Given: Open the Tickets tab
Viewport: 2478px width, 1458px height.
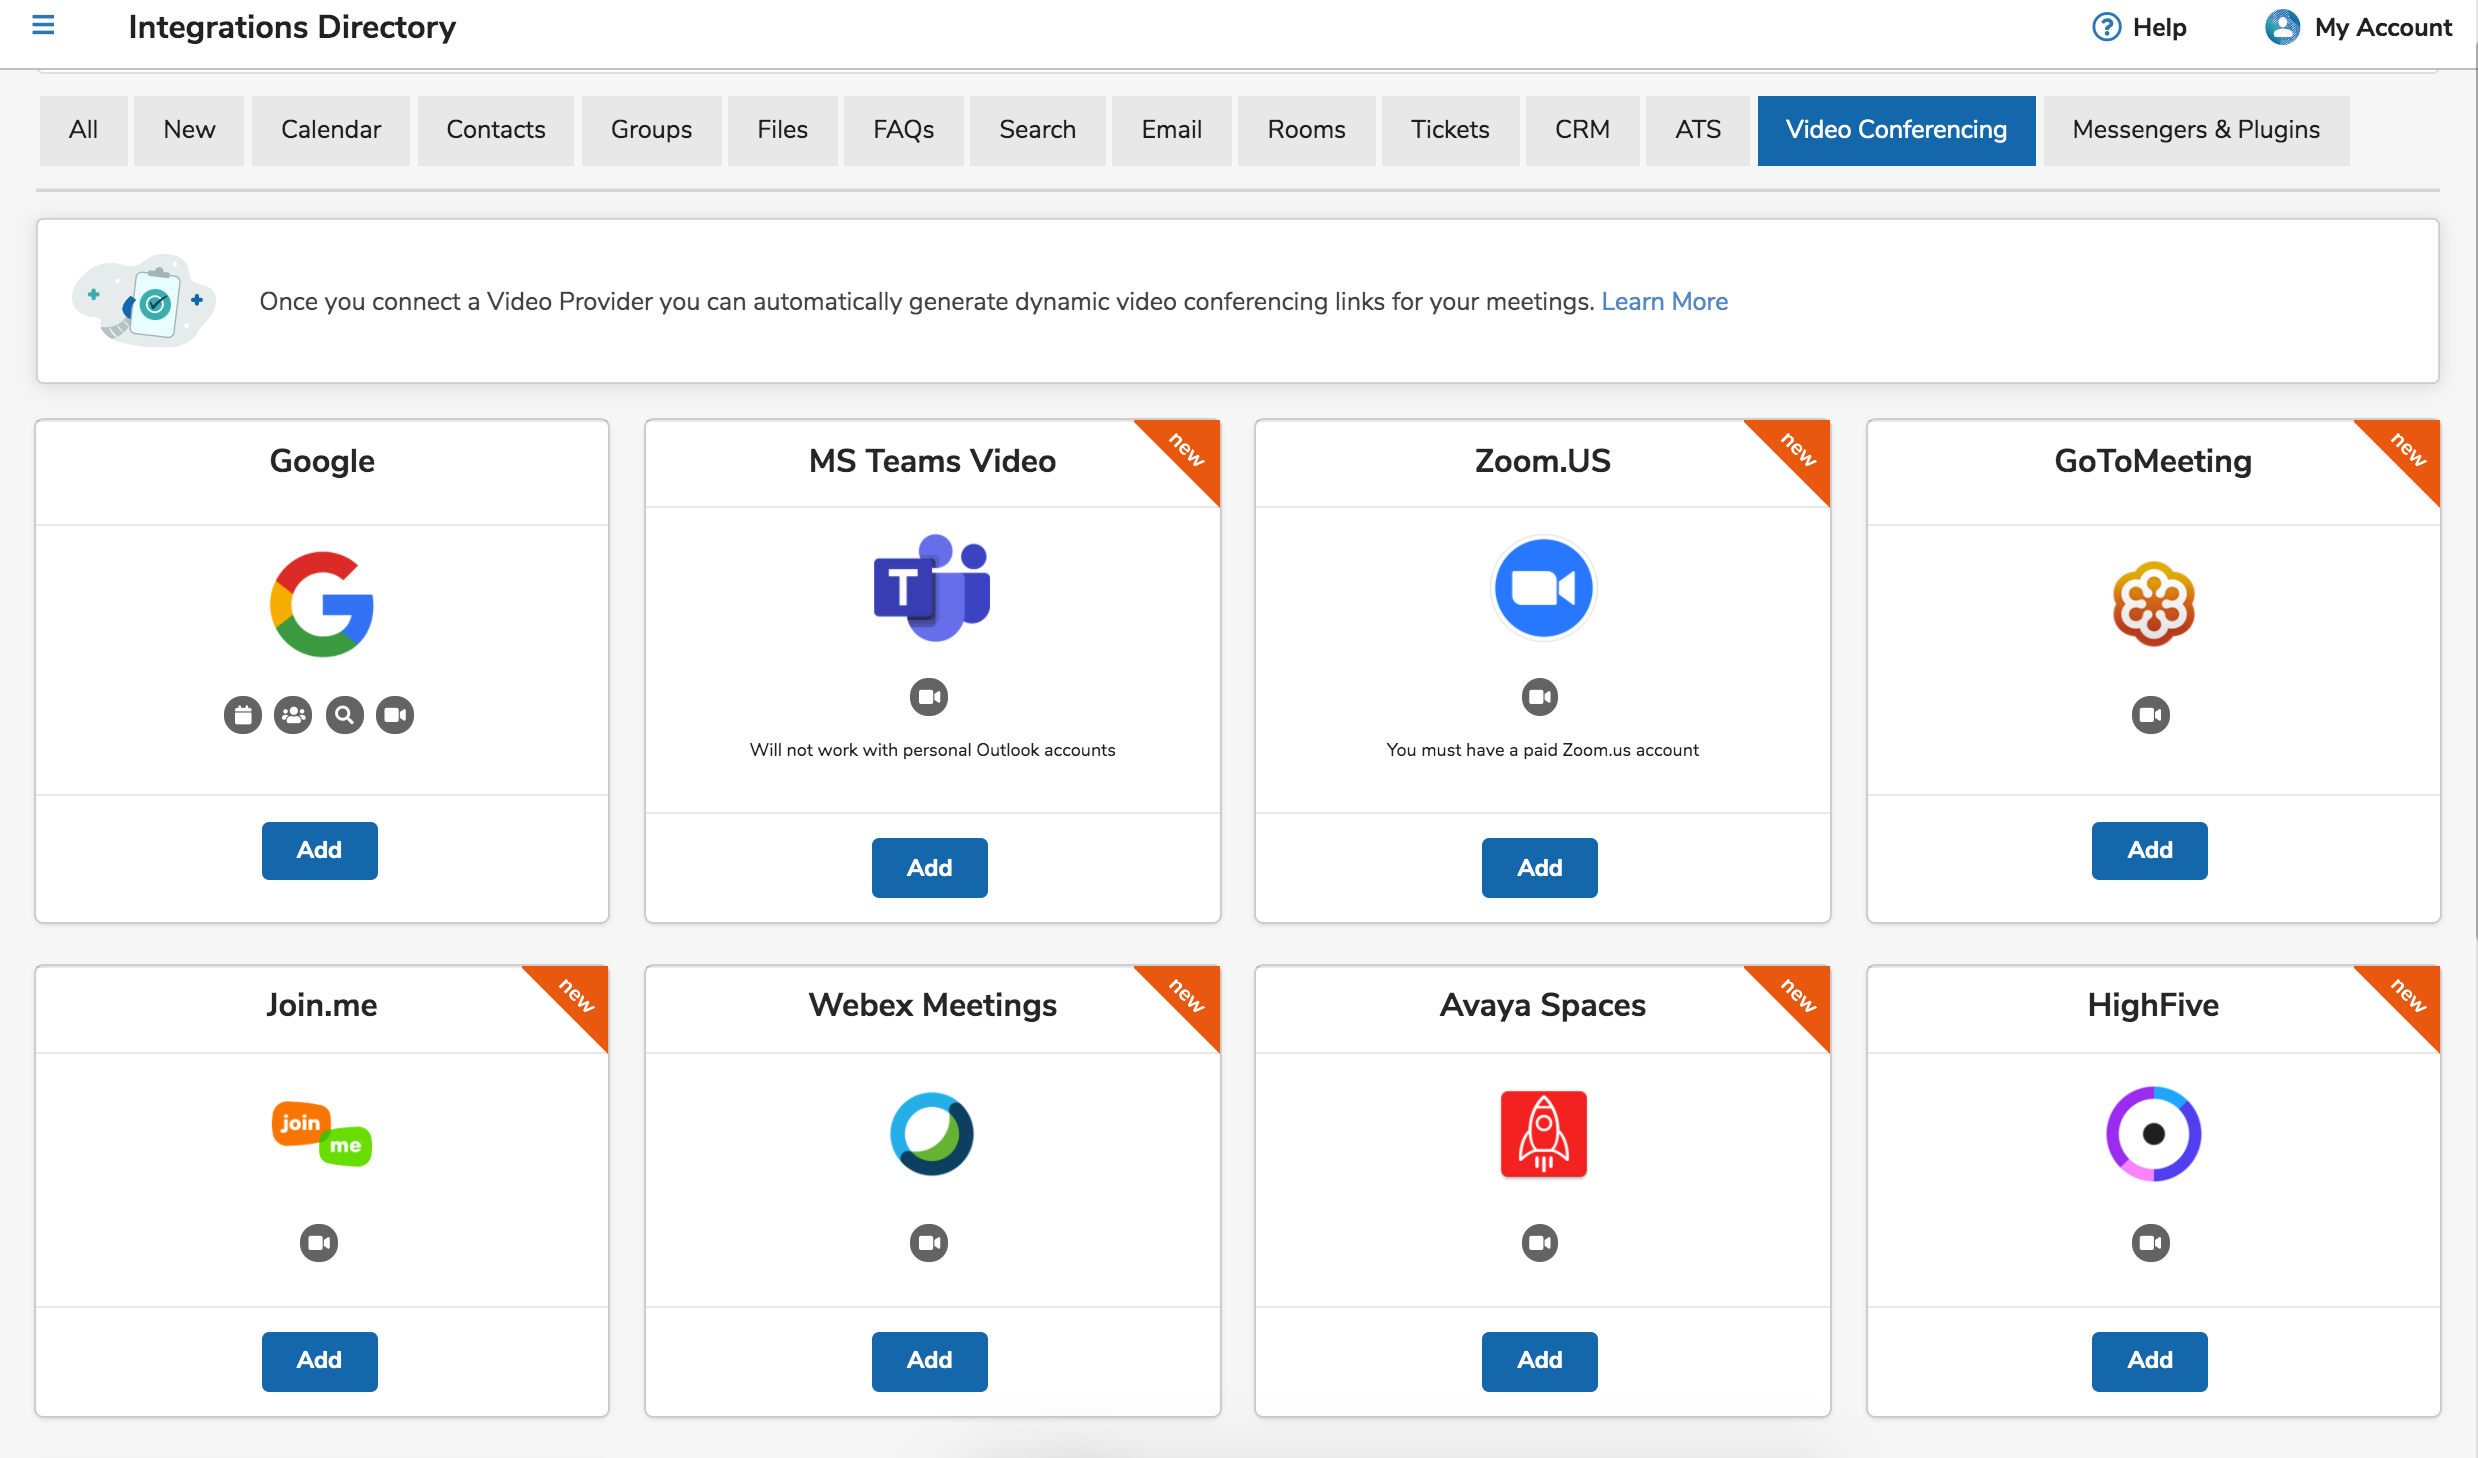Looking at the screenshot, I should (1451, 130).
